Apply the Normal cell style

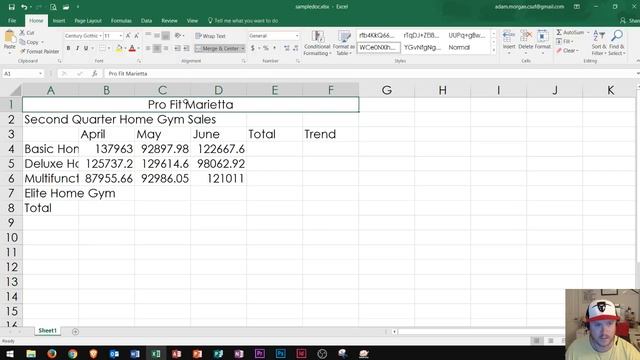click(459, 47)
